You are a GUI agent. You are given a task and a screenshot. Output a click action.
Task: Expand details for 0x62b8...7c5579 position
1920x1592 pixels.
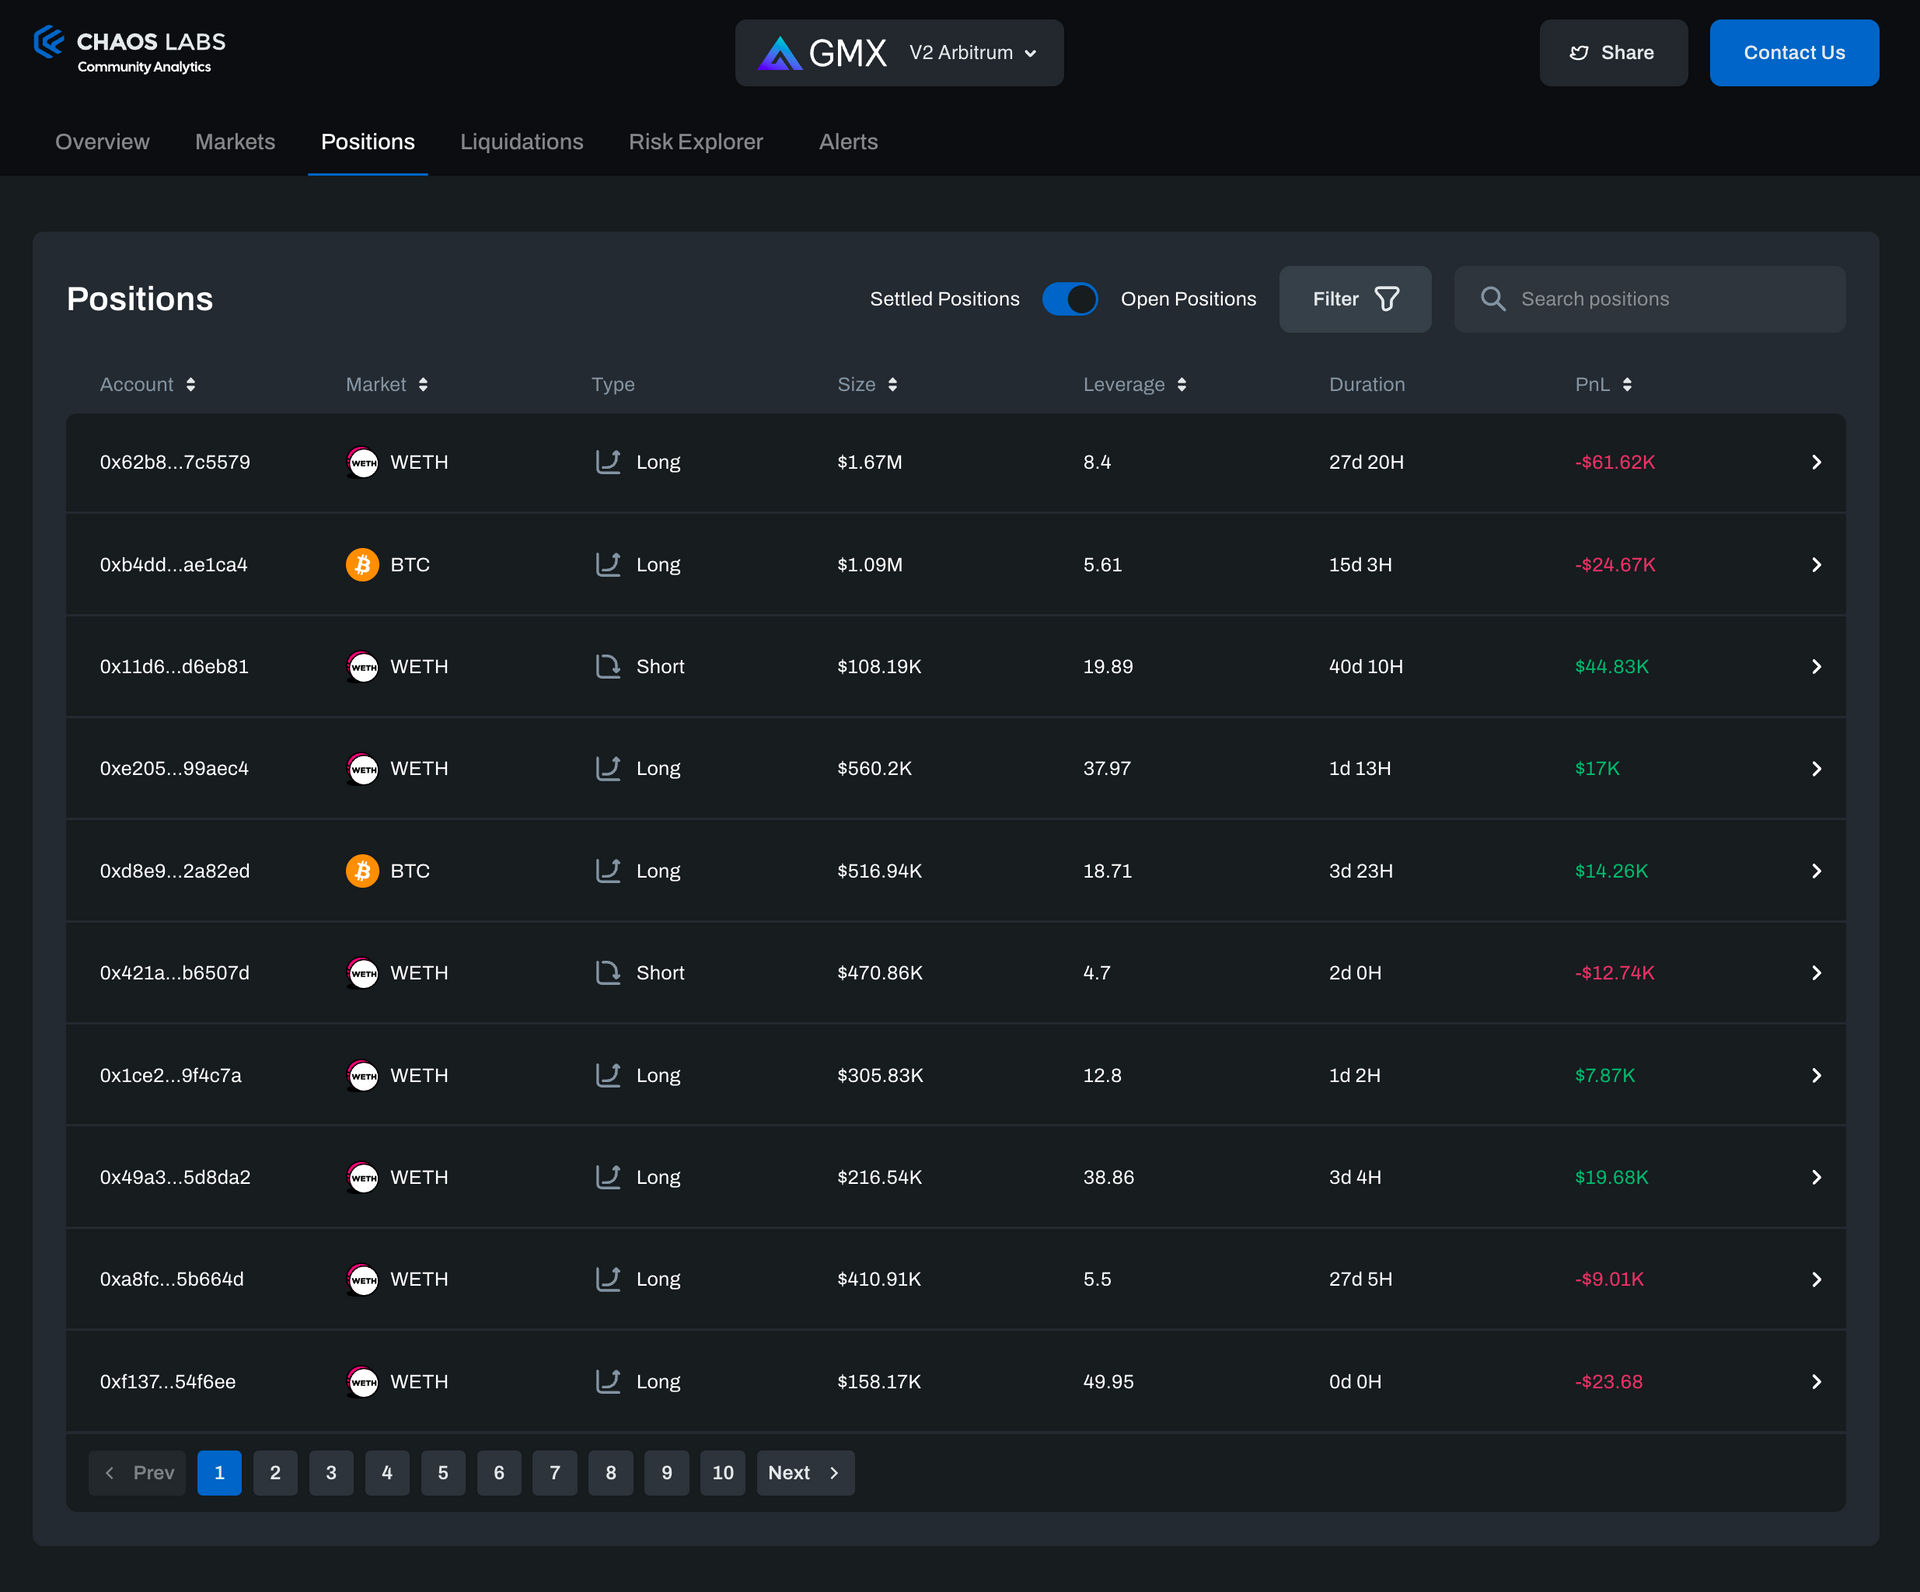click(x=1816, y=462)
